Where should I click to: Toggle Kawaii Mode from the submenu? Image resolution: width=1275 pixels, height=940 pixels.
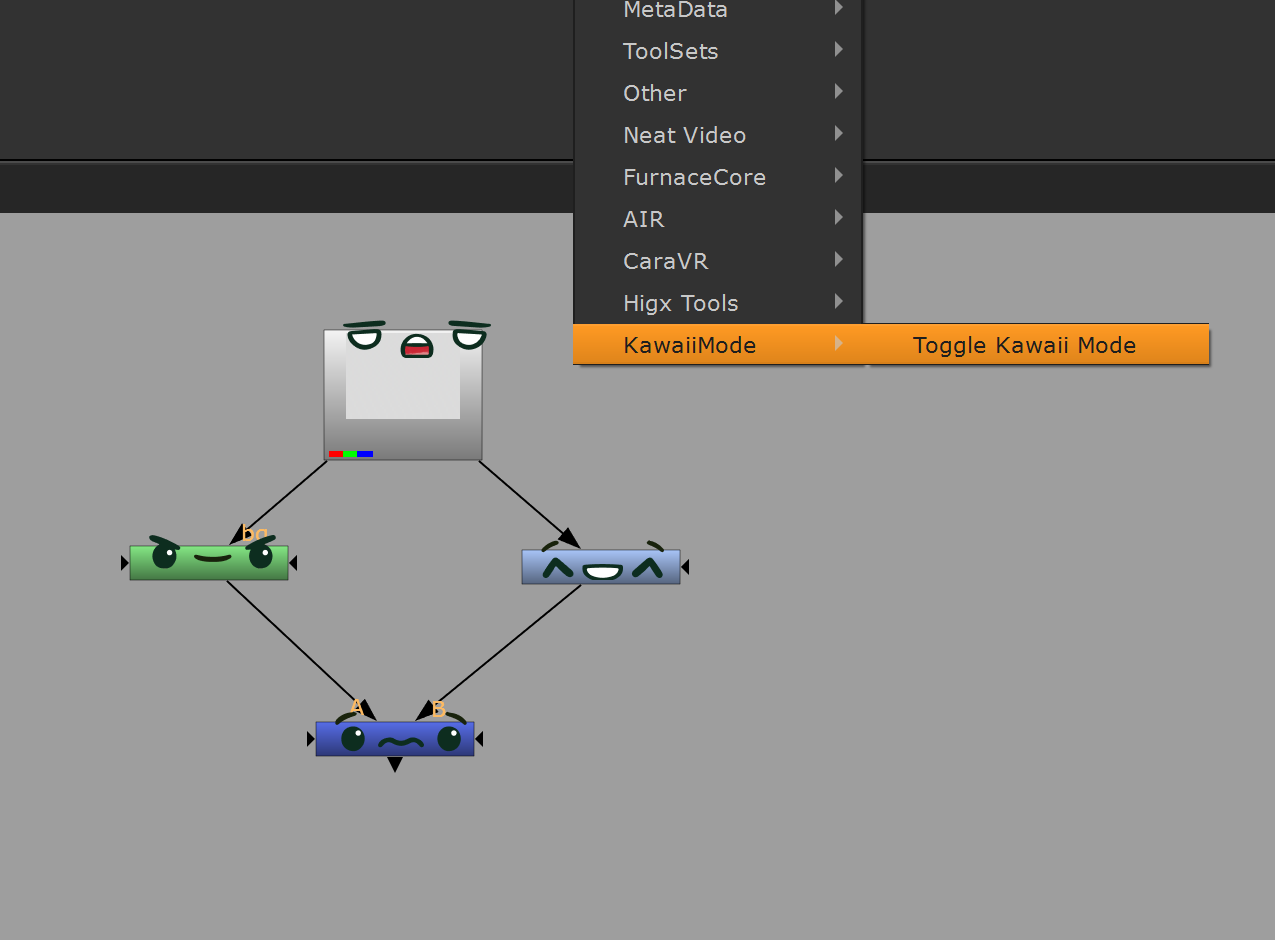1024,346
